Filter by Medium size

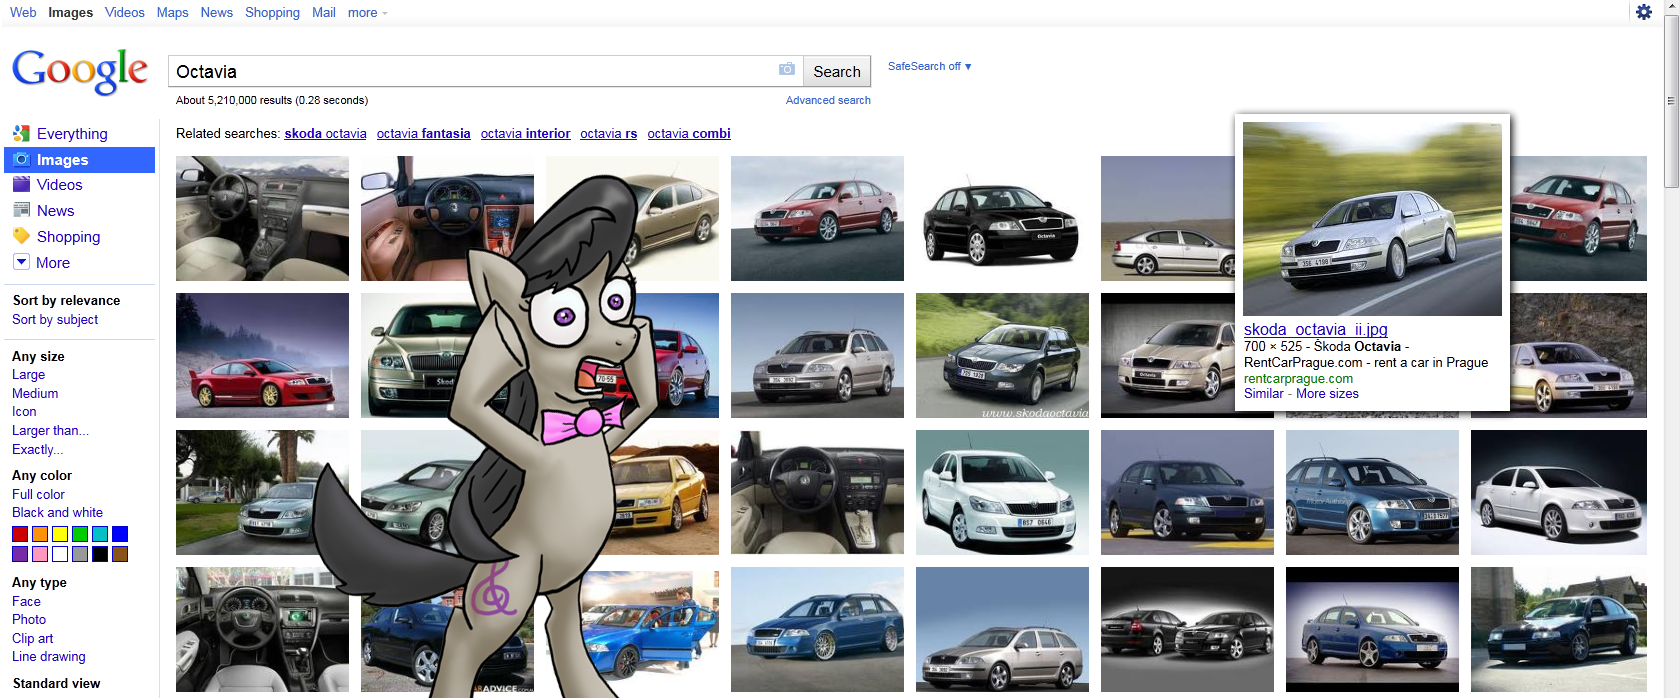[x=35, y=393]
